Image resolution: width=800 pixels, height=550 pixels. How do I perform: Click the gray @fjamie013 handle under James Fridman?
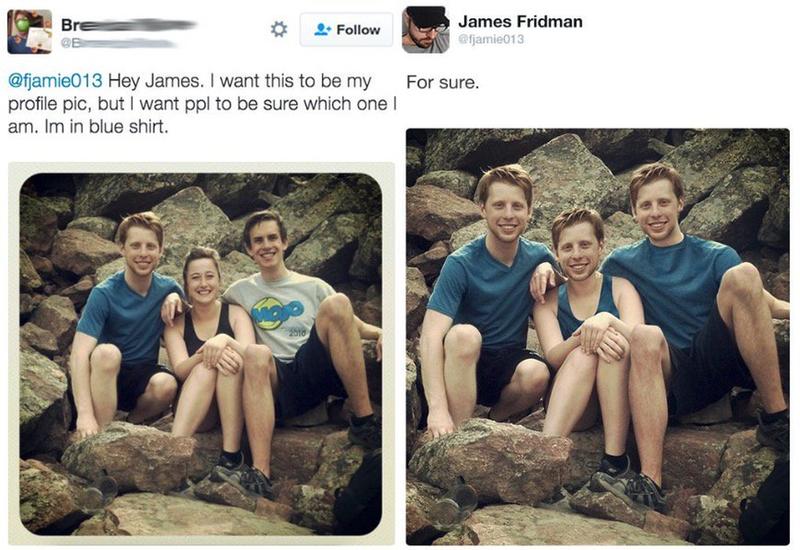point(490,39)
